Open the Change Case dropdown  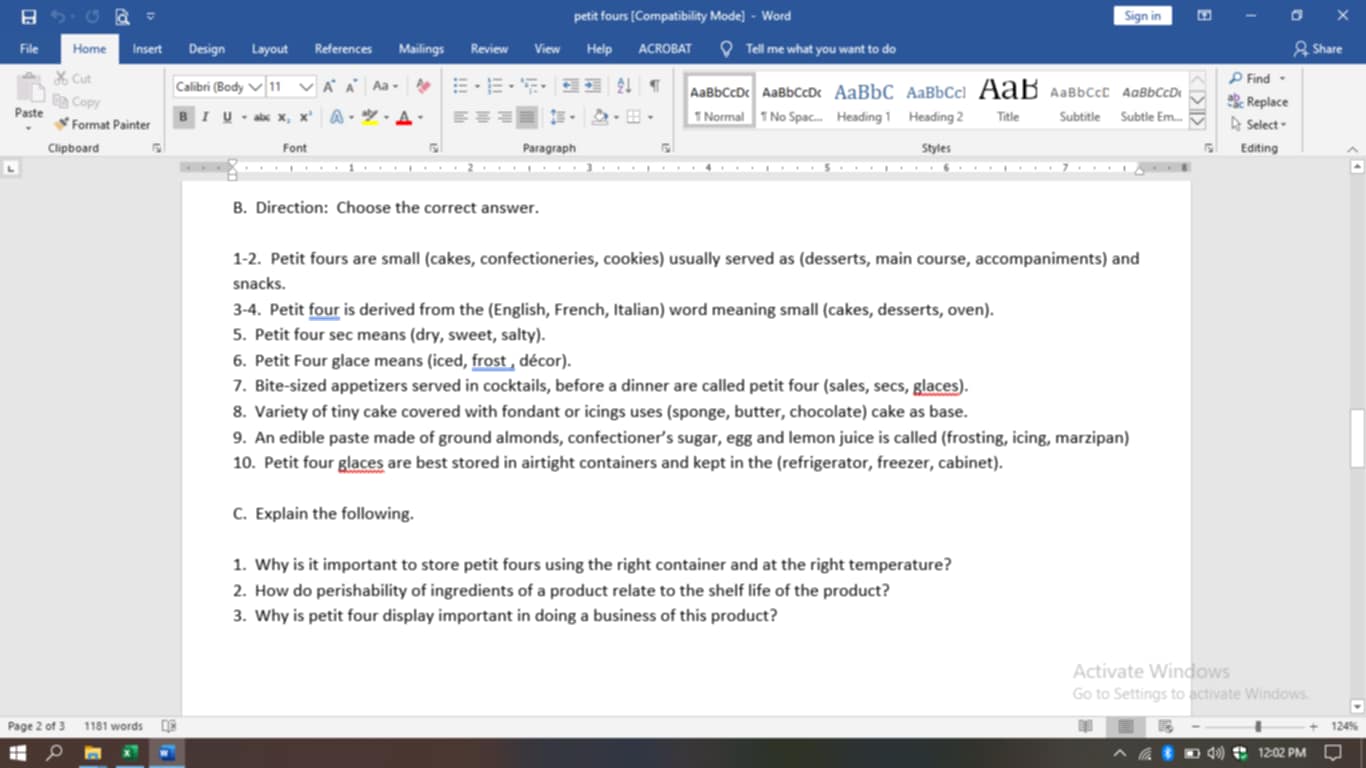pos(386,87)
